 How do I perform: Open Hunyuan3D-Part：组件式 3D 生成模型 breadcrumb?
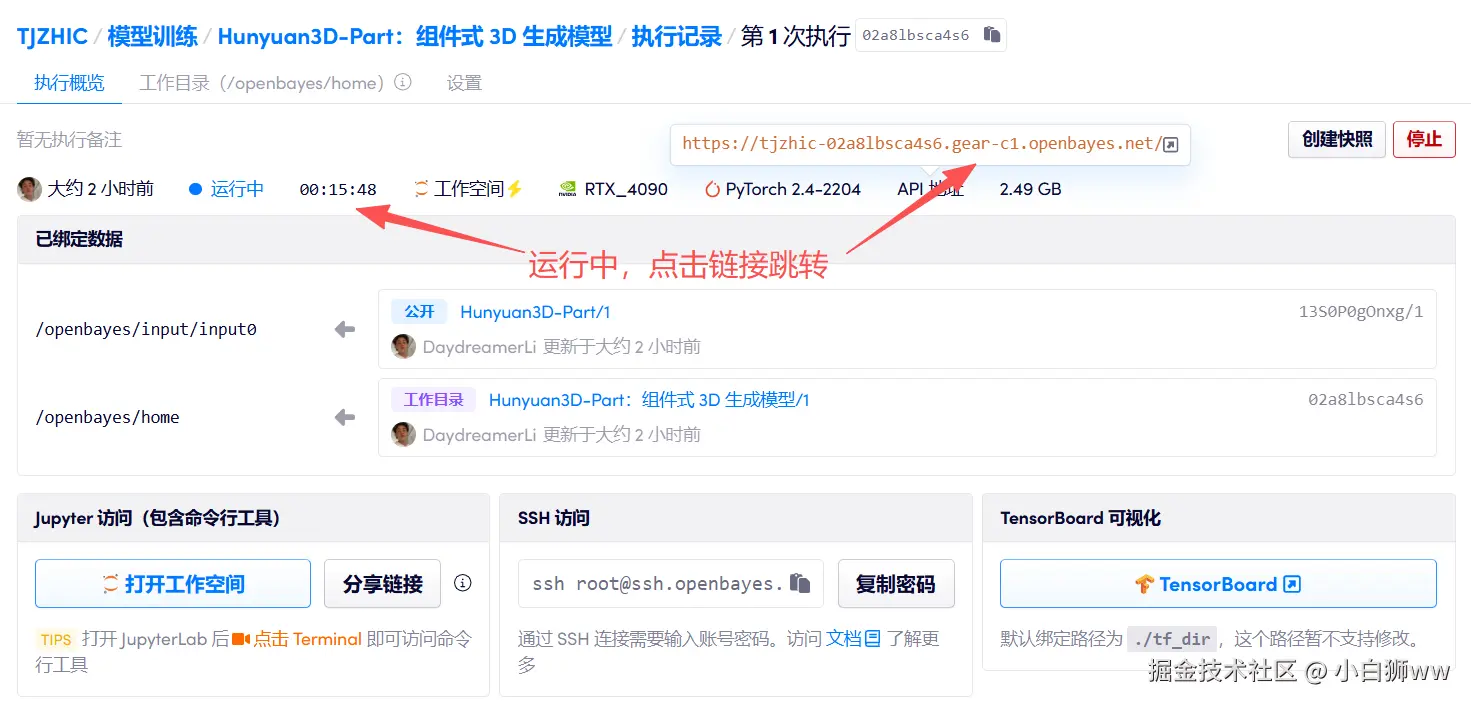click(415, 37)
